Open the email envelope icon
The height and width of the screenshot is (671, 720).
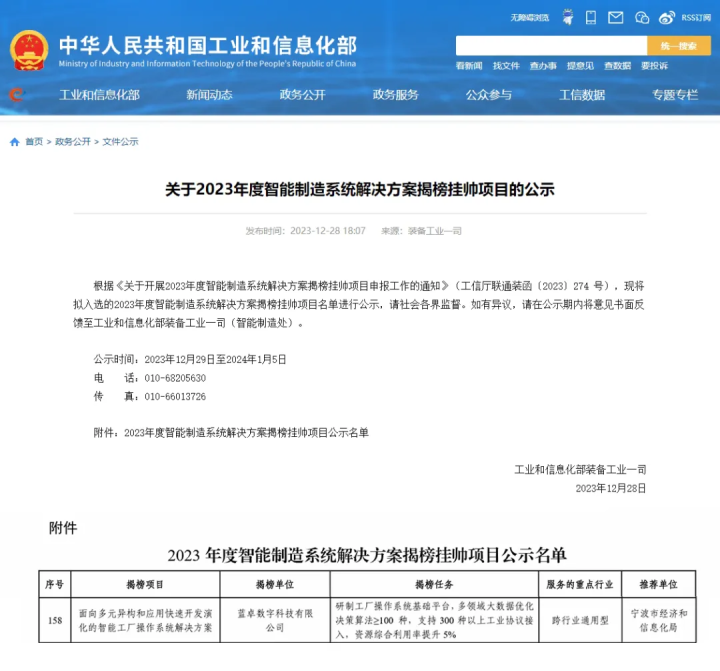(616, 17)
